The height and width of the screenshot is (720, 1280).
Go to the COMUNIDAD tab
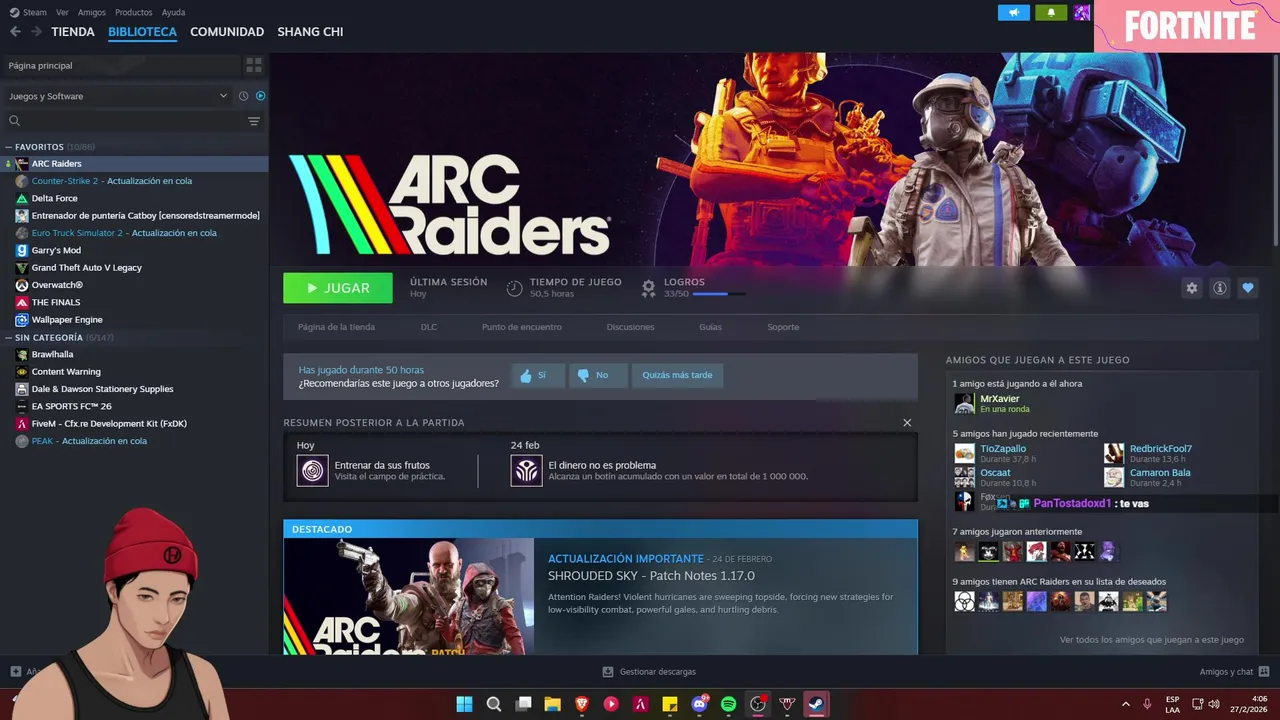(227, 32)
